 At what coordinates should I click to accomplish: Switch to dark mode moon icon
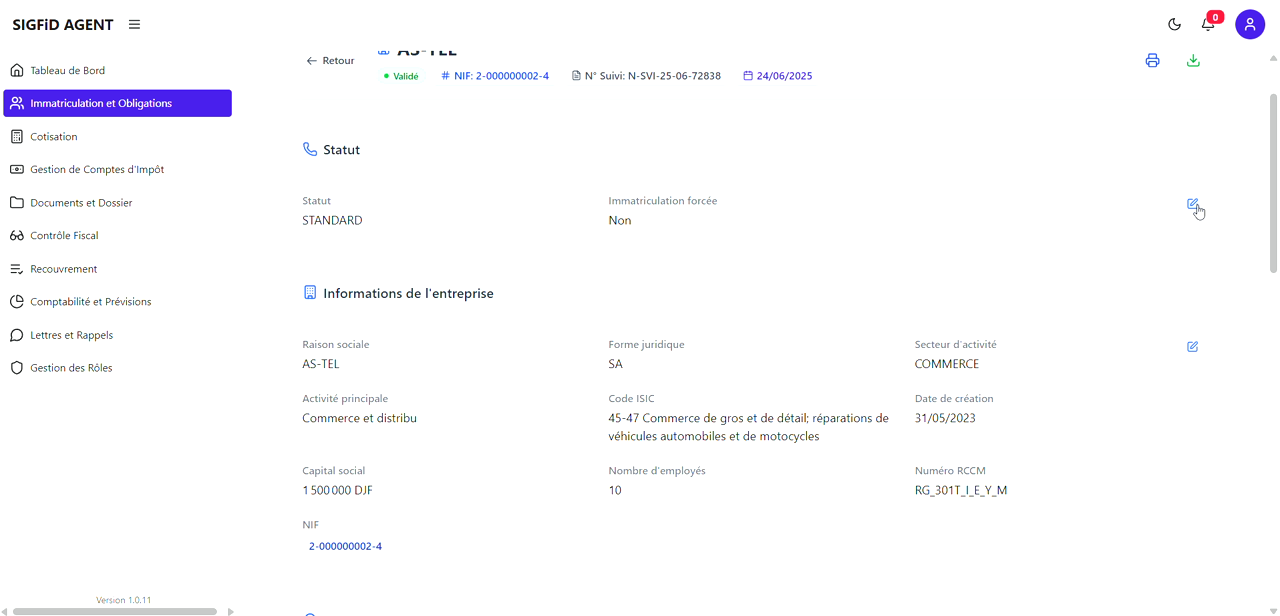(1174, 25)
